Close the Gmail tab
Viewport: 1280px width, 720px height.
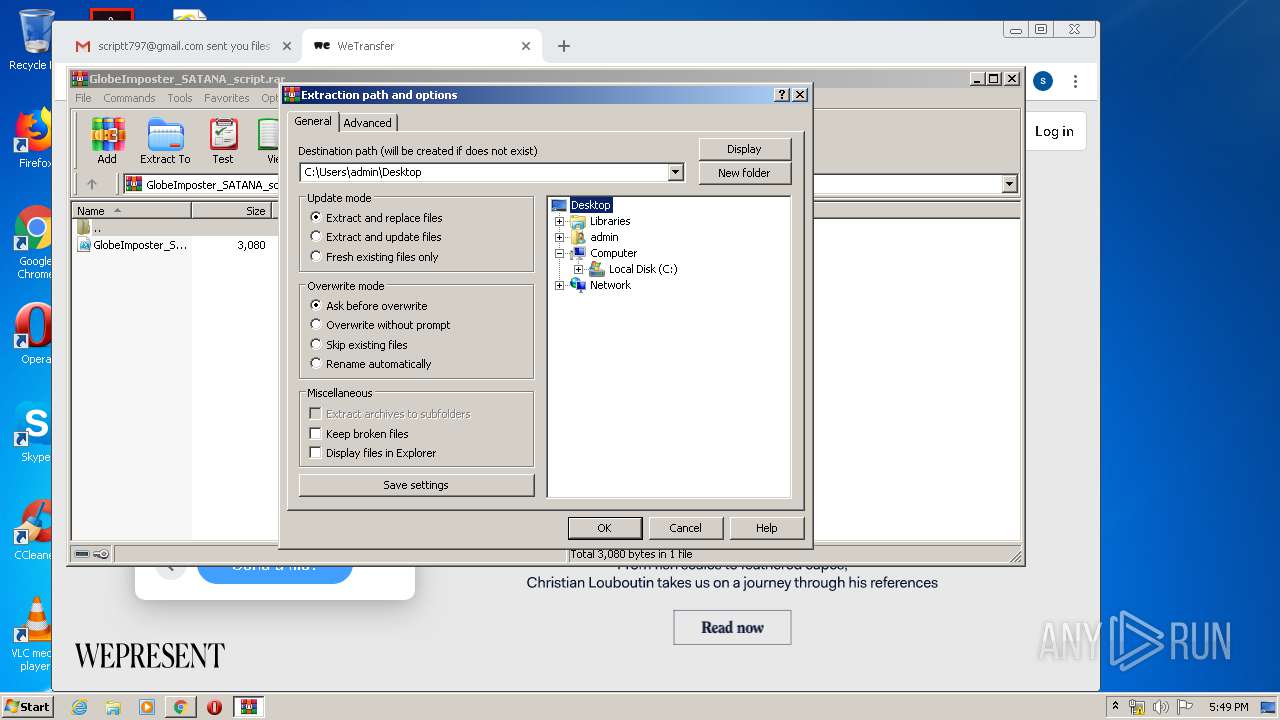coord(286,46)
